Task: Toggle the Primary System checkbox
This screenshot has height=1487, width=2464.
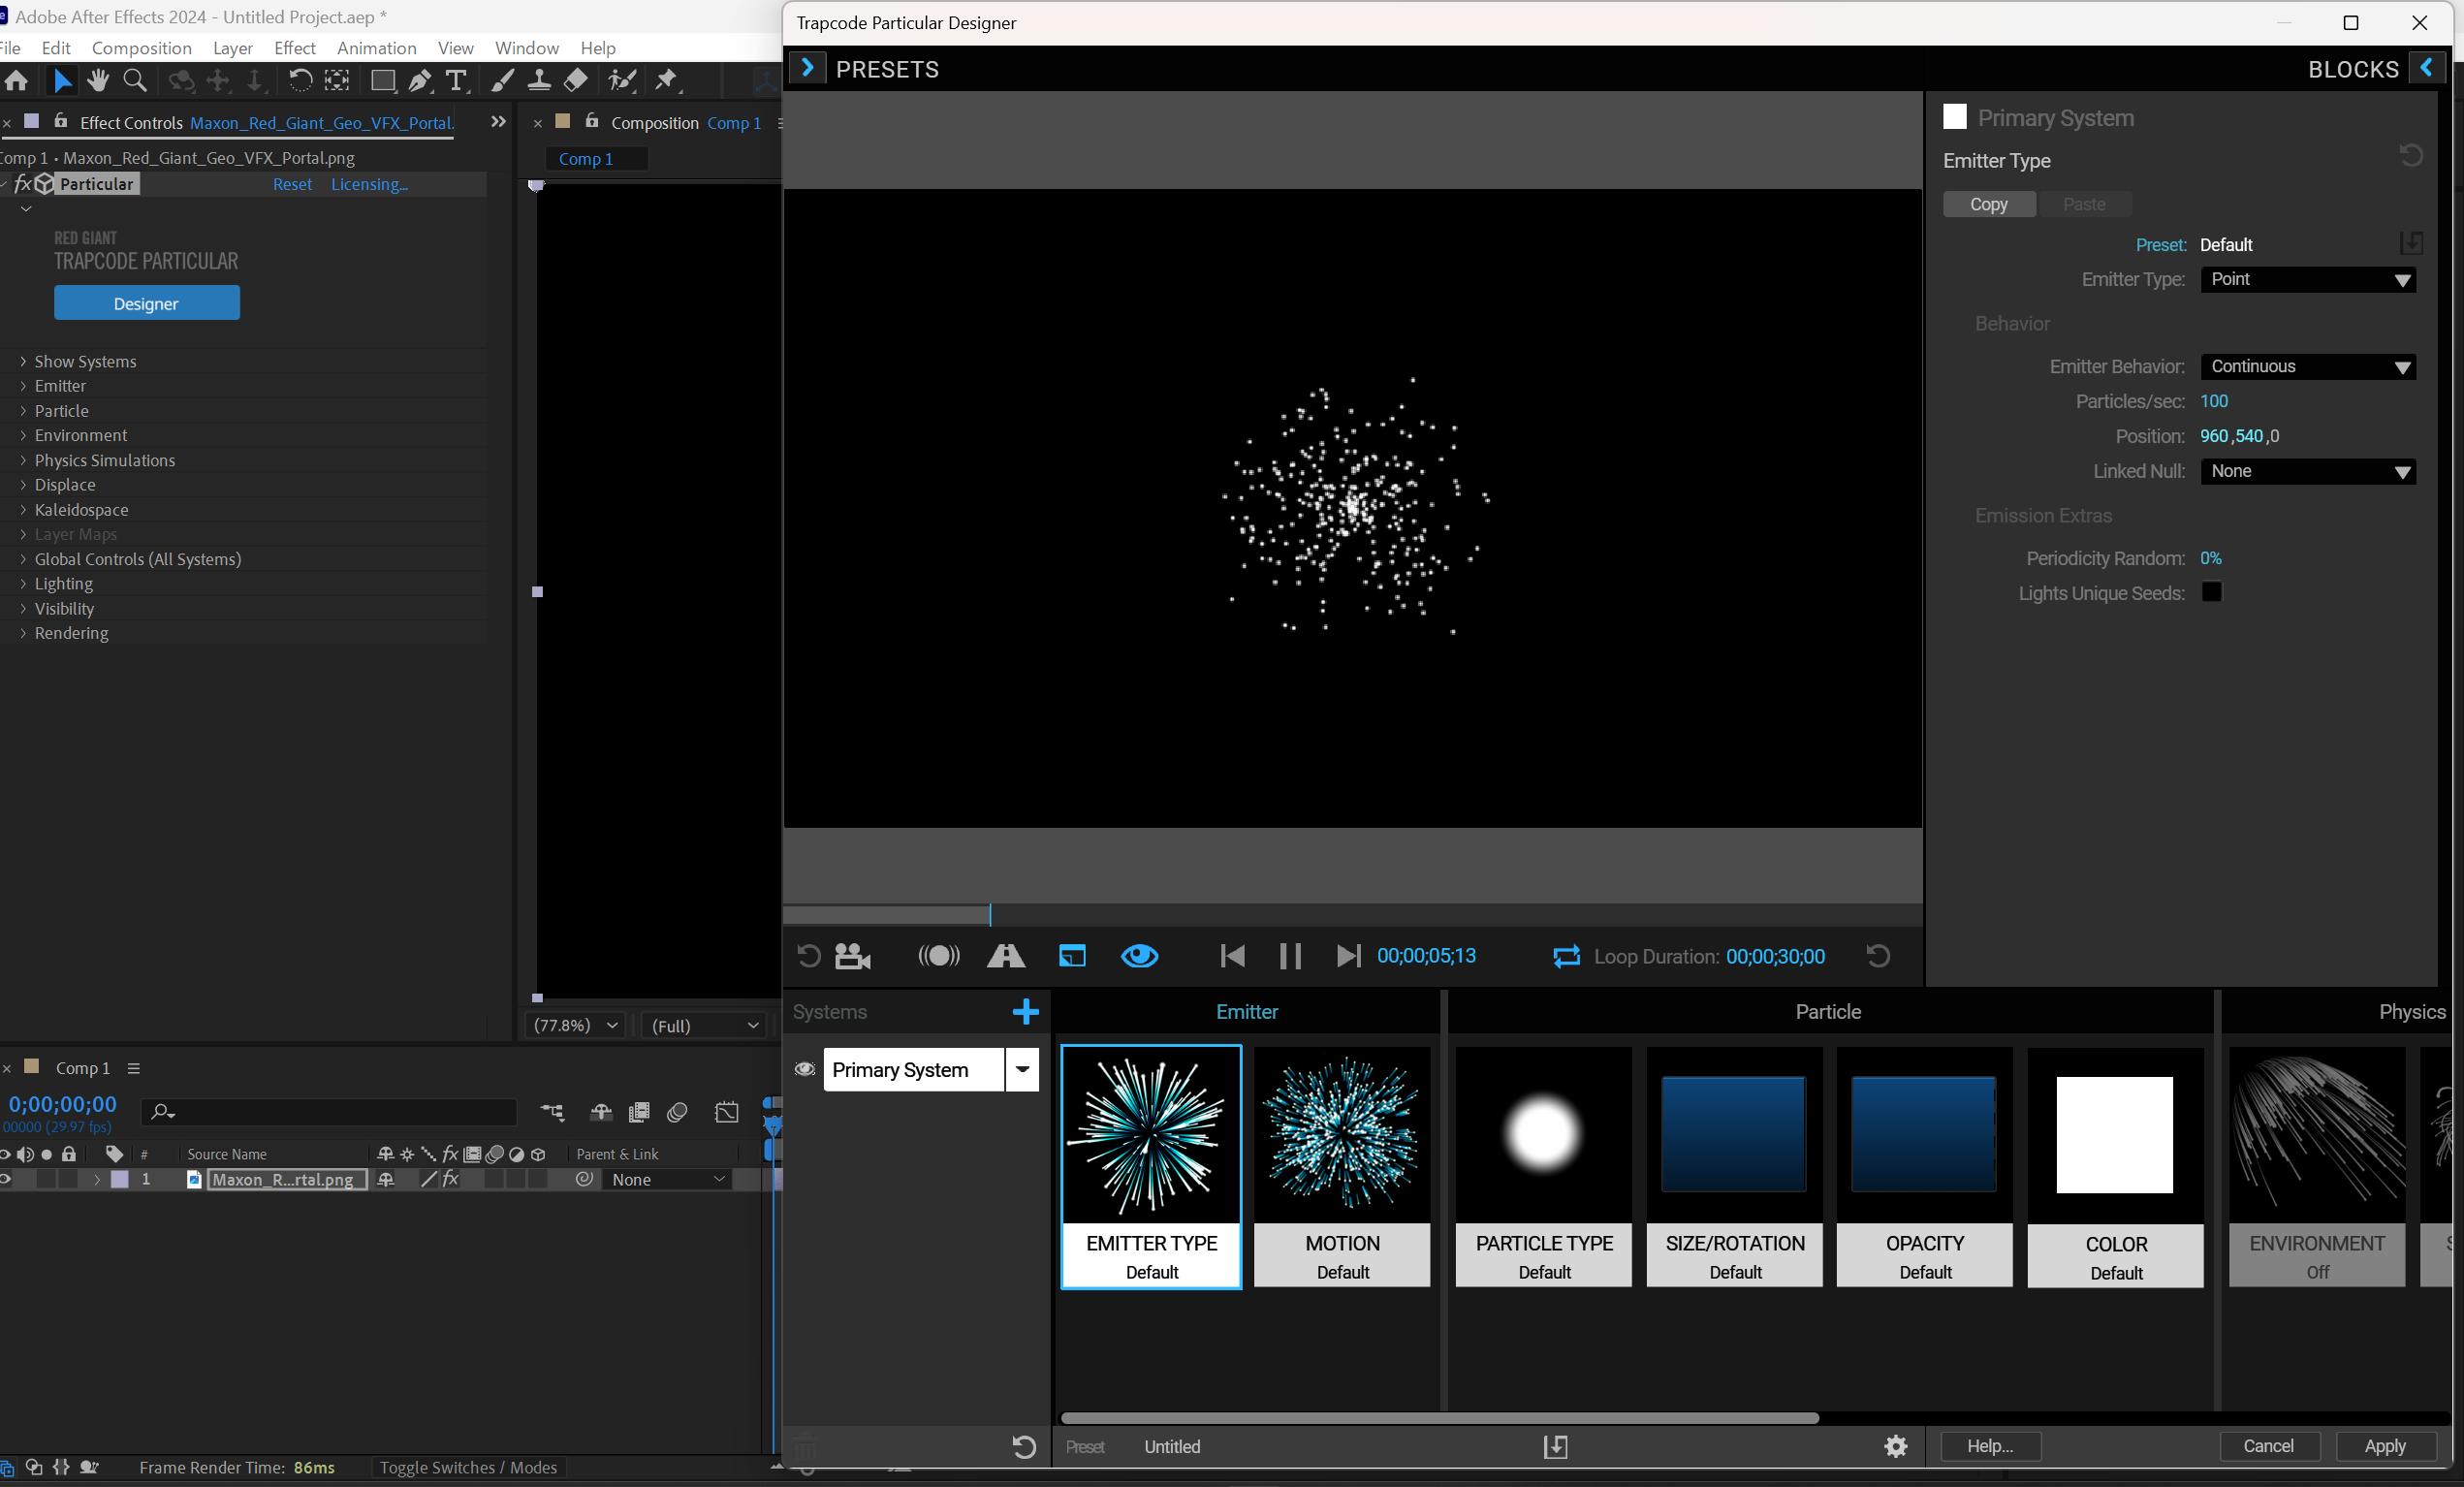Action: coord(1954,117)
